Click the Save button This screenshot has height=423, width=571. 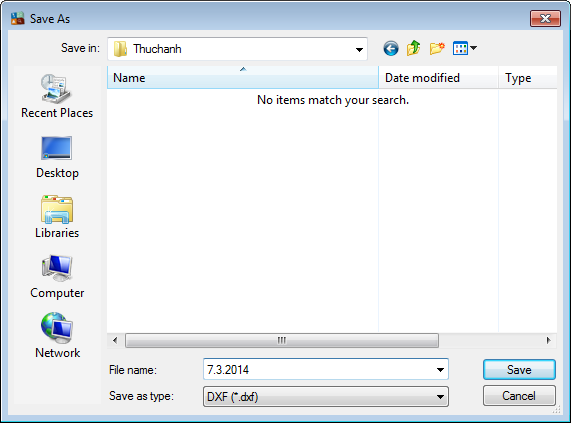click(519, 370)
